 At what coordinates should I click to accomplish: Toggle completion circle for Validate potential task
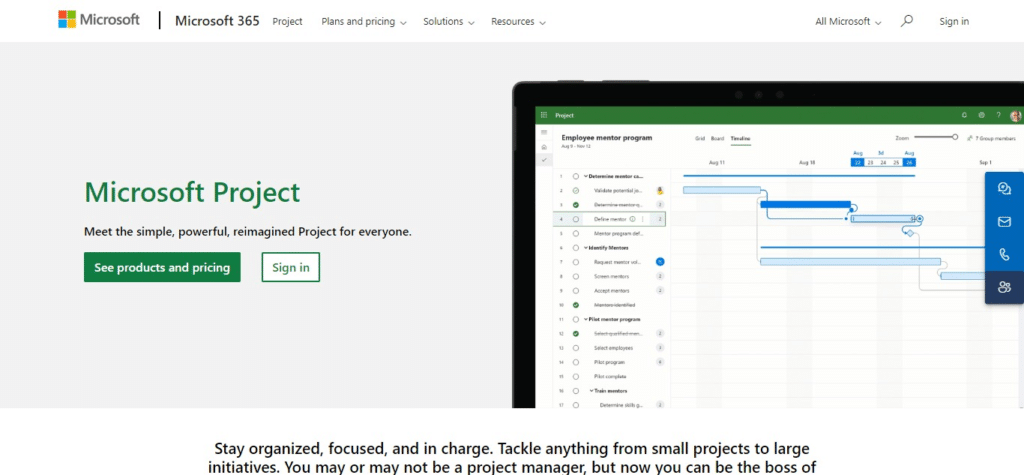[576, 190]
